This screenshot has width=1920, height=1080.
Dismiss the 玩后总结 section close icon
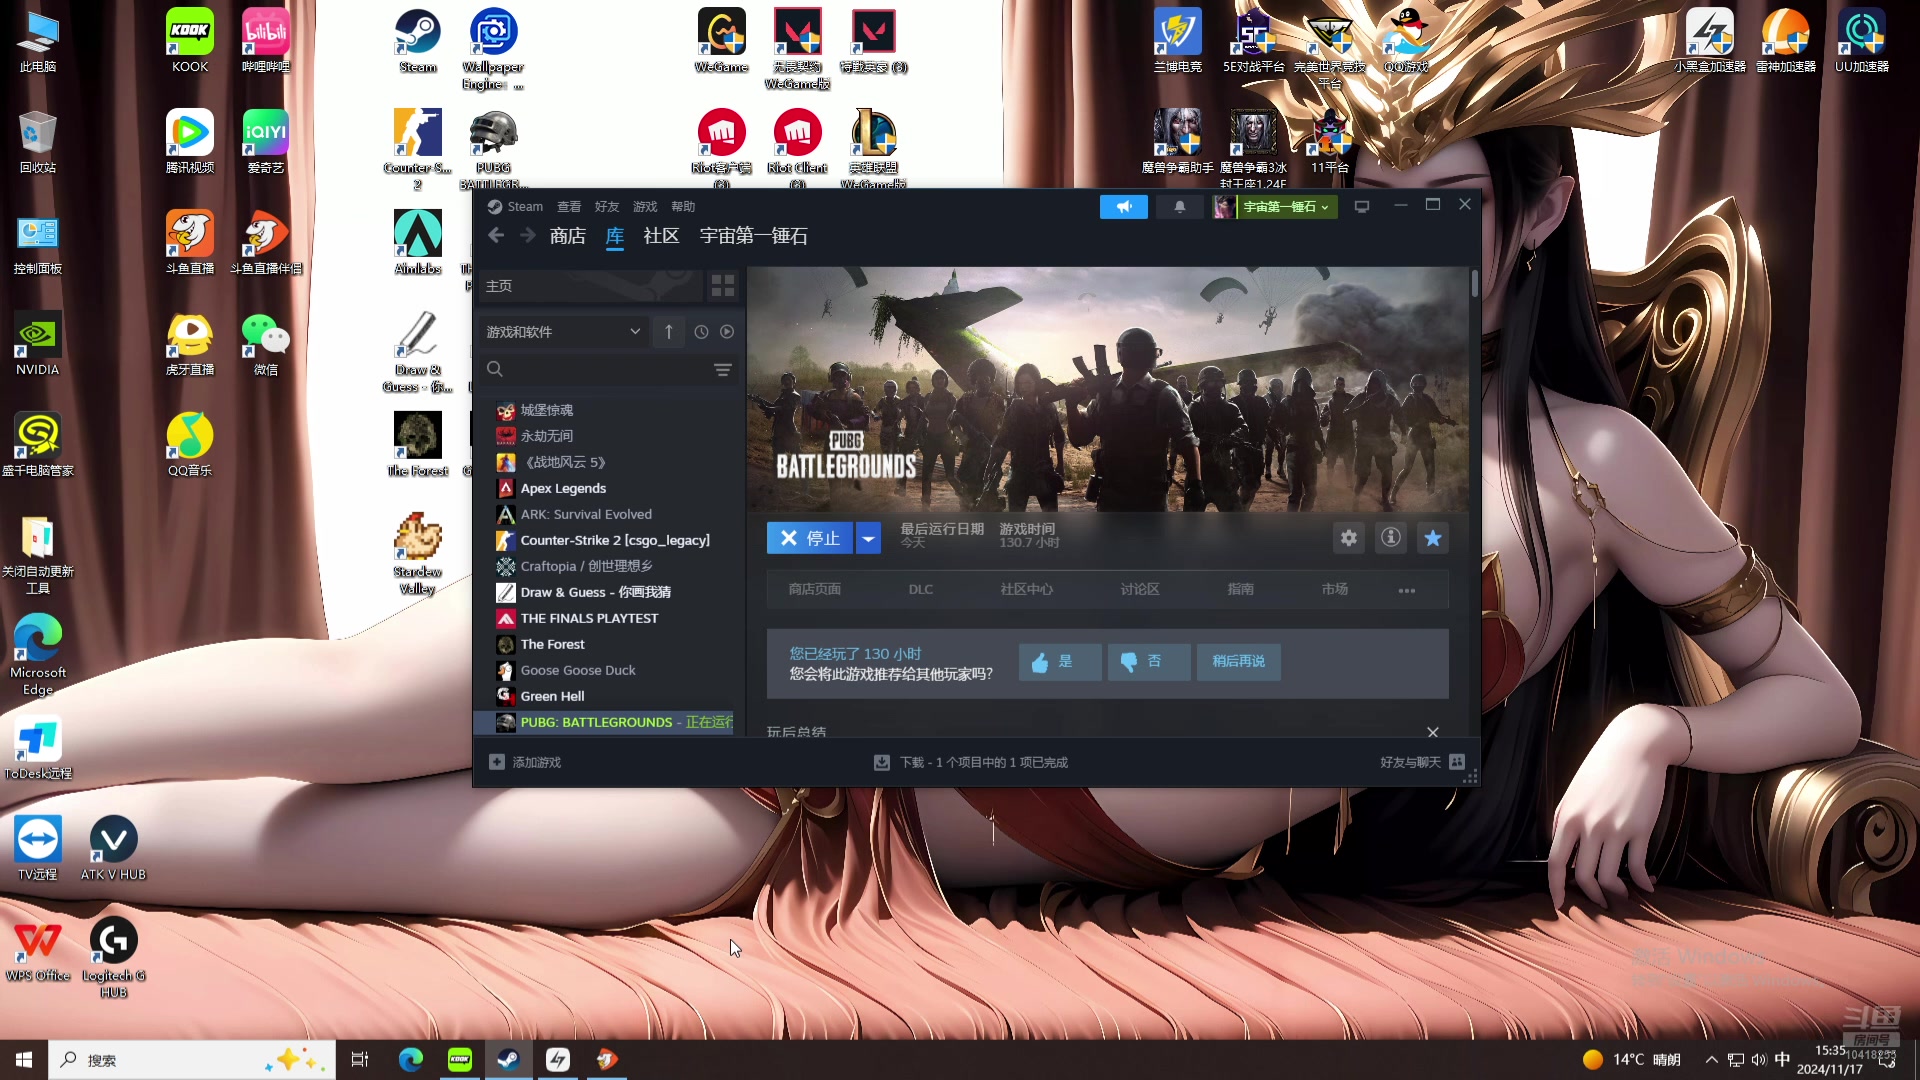1433,732
